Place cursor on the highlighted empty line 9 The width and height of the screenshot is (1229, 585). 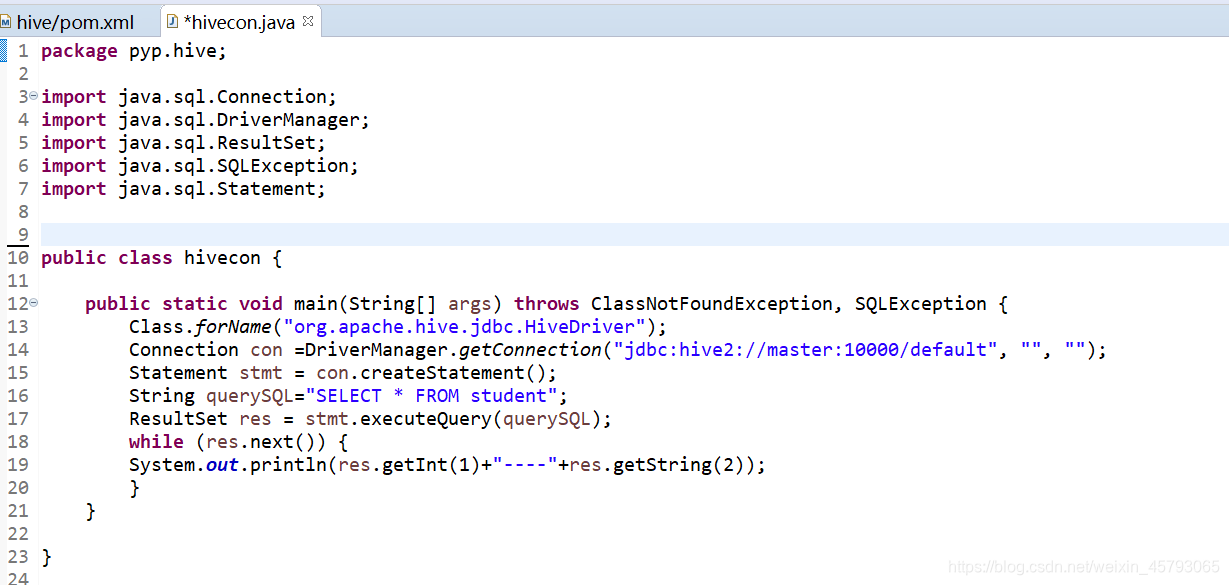pos(634,234)
